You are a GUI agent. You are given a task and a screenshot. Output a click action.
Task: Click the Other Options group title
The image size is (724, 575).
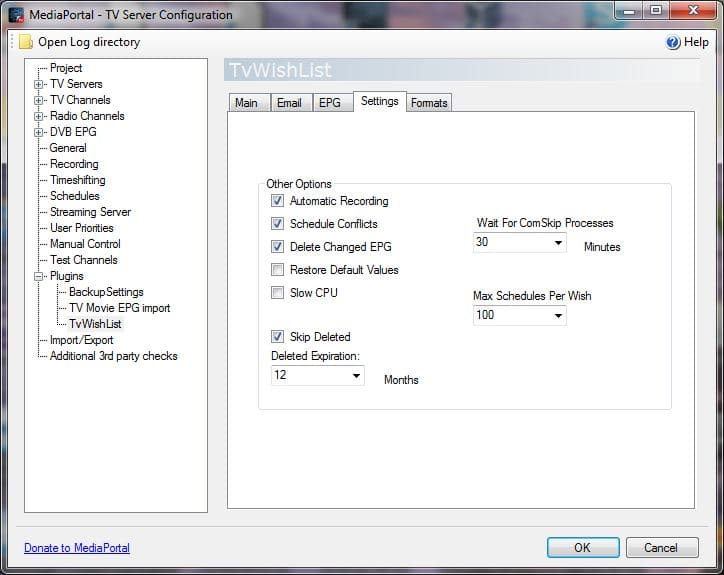pos(299,184)
